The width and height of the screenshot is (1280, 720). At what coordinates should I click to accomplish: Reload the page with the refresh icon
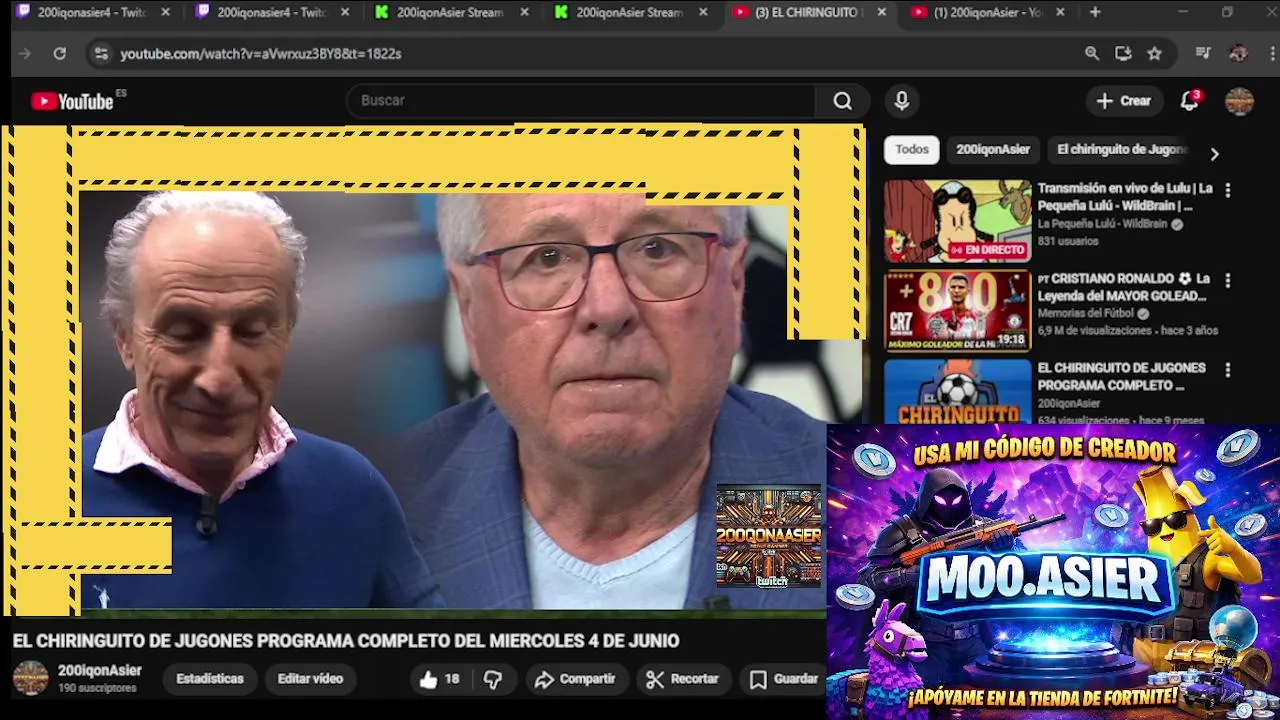tap(60, 54)
